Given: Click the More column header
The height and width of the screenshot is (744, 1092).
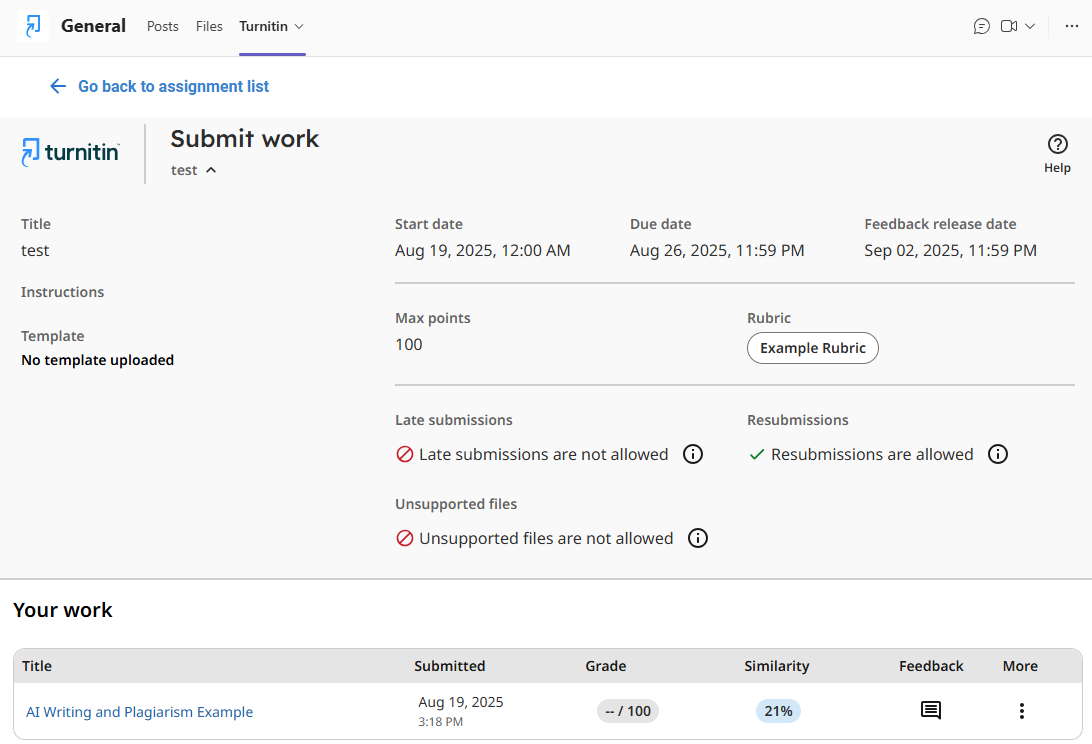Looking at the screenshot, I should click(1020, 666).
